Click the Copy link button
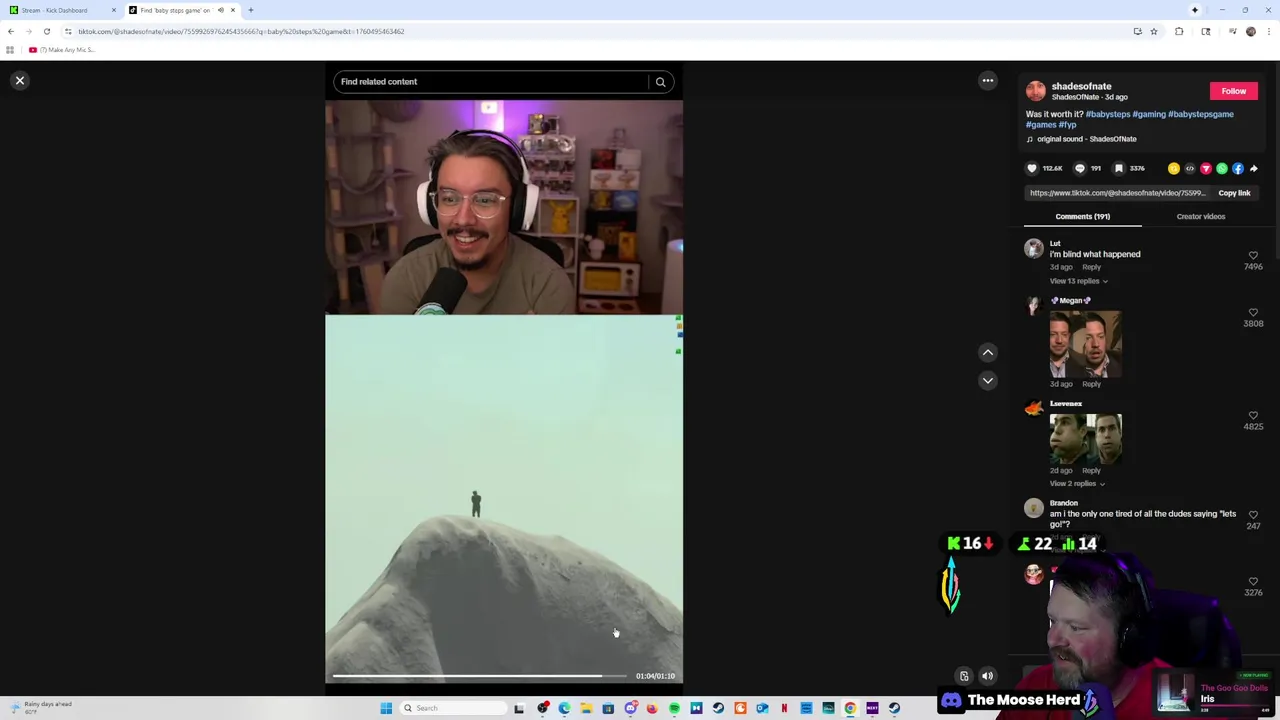 [x=1234, y=193]
